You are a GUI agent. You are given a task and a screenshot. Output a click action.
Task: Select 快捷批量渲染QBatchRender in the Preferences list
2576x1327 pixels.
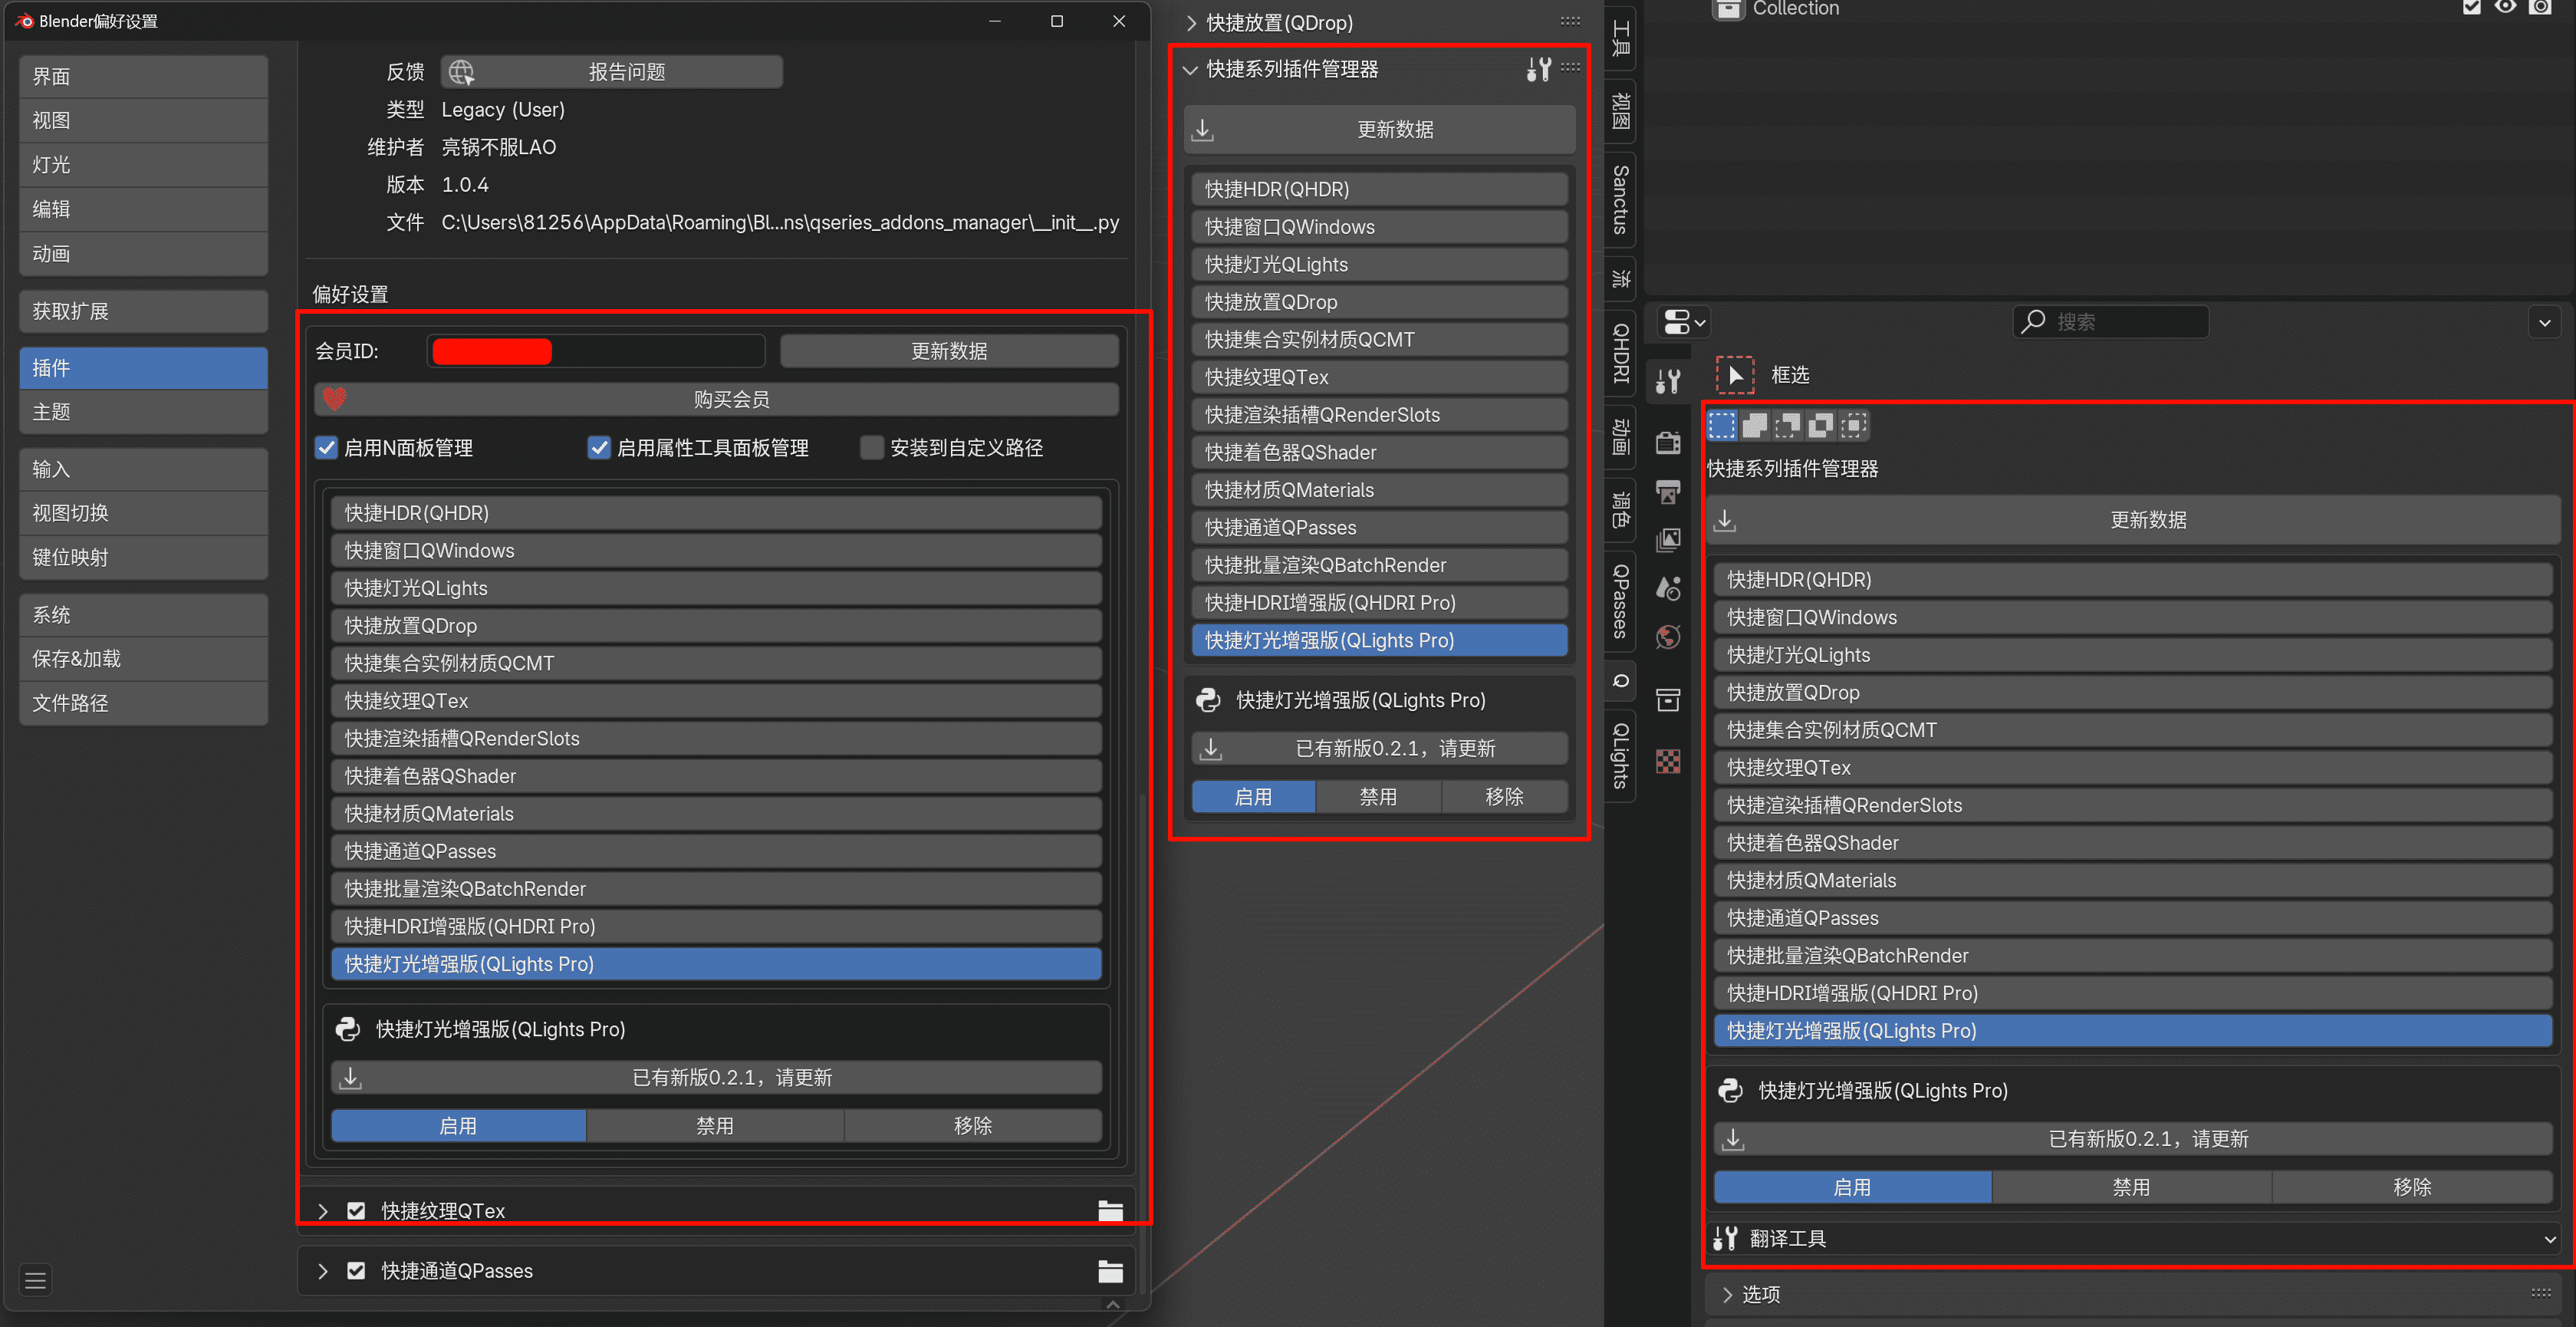[716, 889]
